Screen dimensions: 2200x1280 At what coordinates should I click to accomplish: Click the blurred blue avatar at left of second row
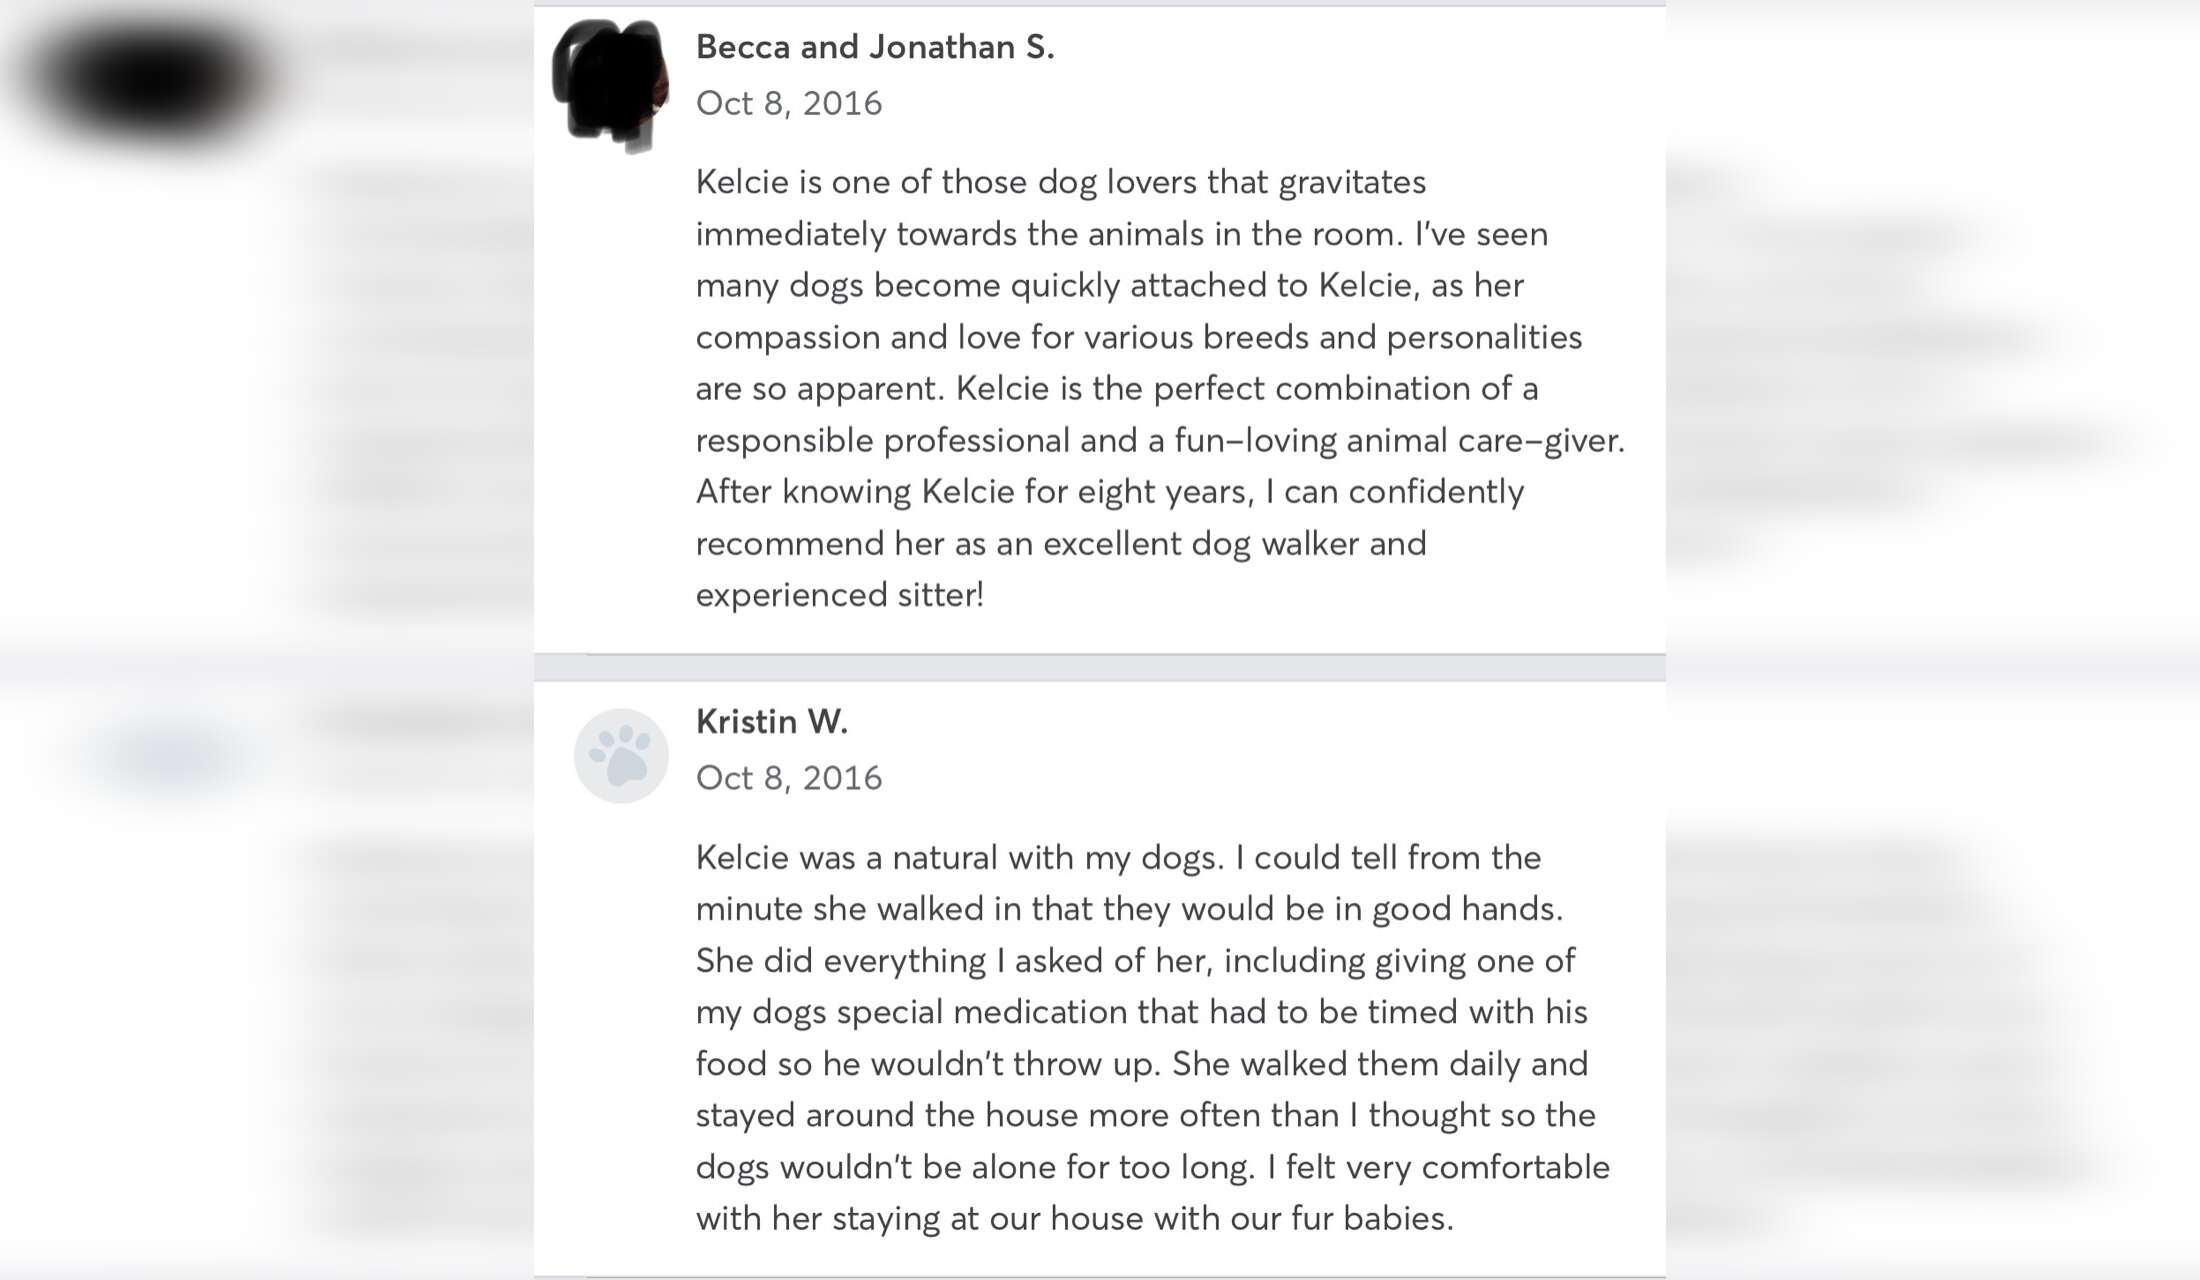(x=172, y=757)
